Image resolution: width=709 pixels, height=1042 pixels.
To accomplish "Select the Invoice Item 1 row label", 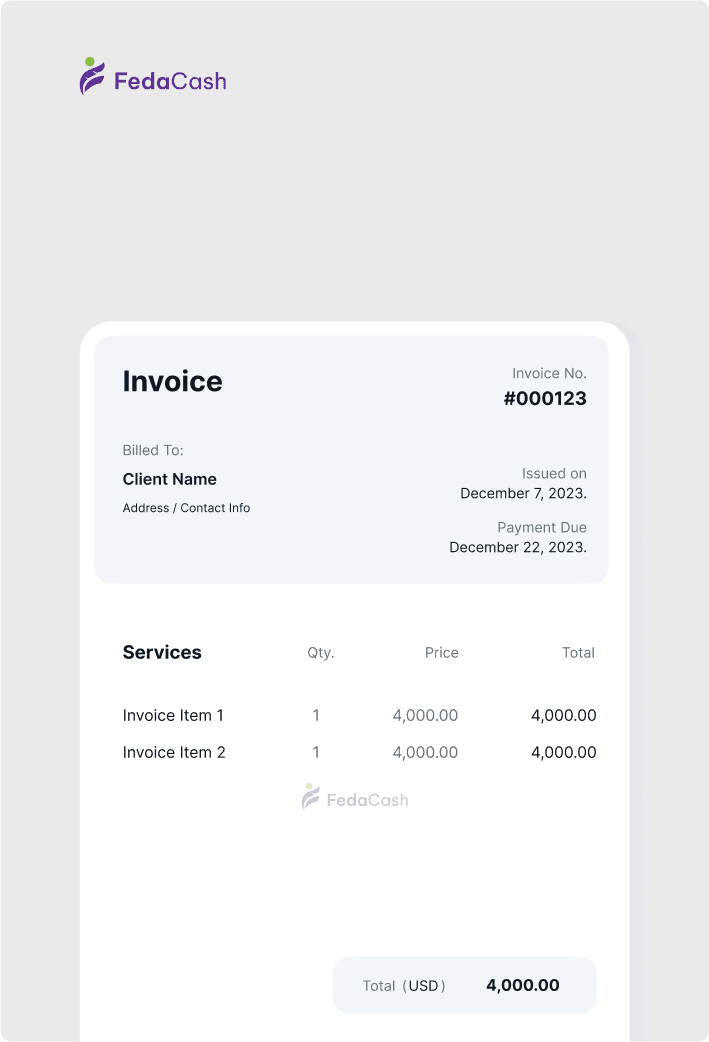I will (x=173, y=715).
